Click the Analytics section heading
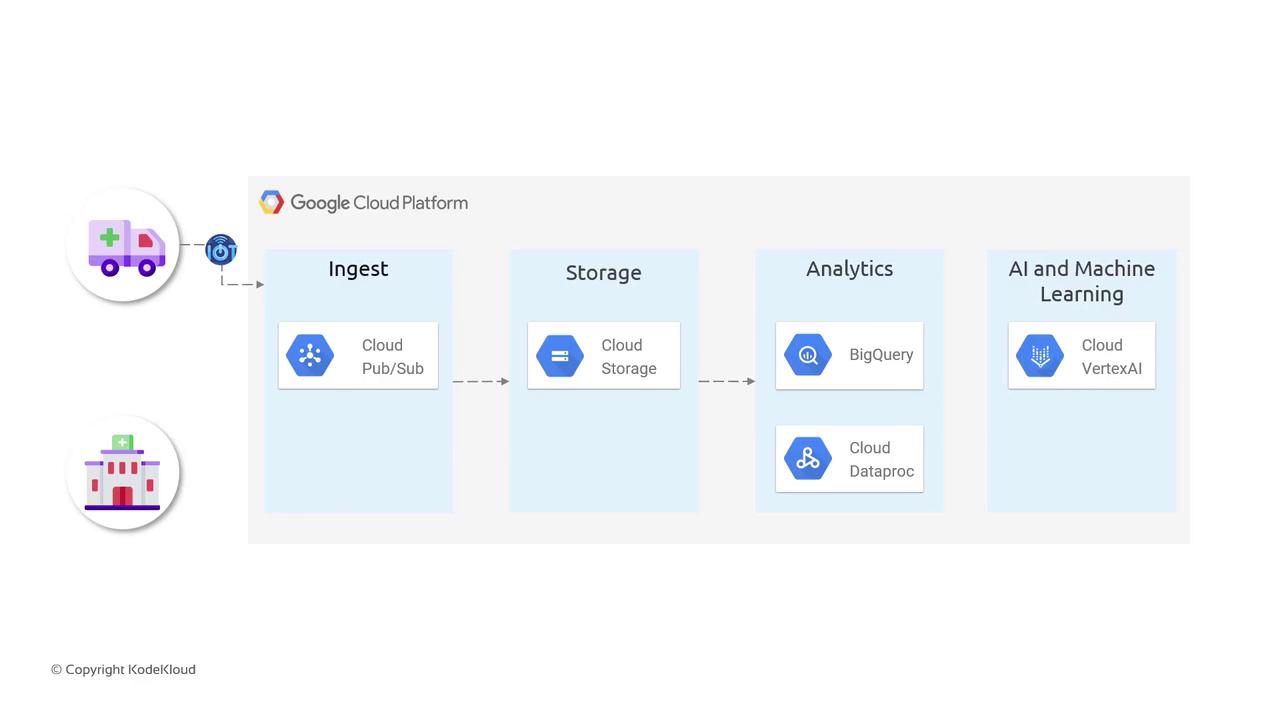This screenshot has width=1280, height=720. [x=849, y=269]
